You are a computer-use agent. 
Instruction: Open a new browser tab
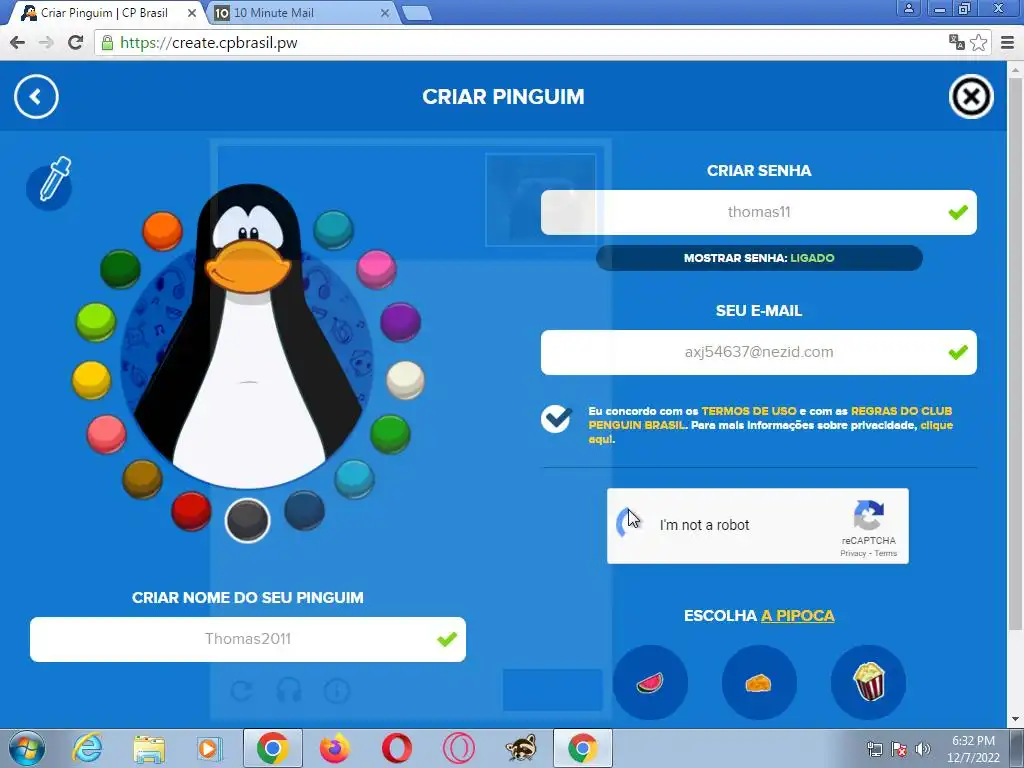coord(416,13)
